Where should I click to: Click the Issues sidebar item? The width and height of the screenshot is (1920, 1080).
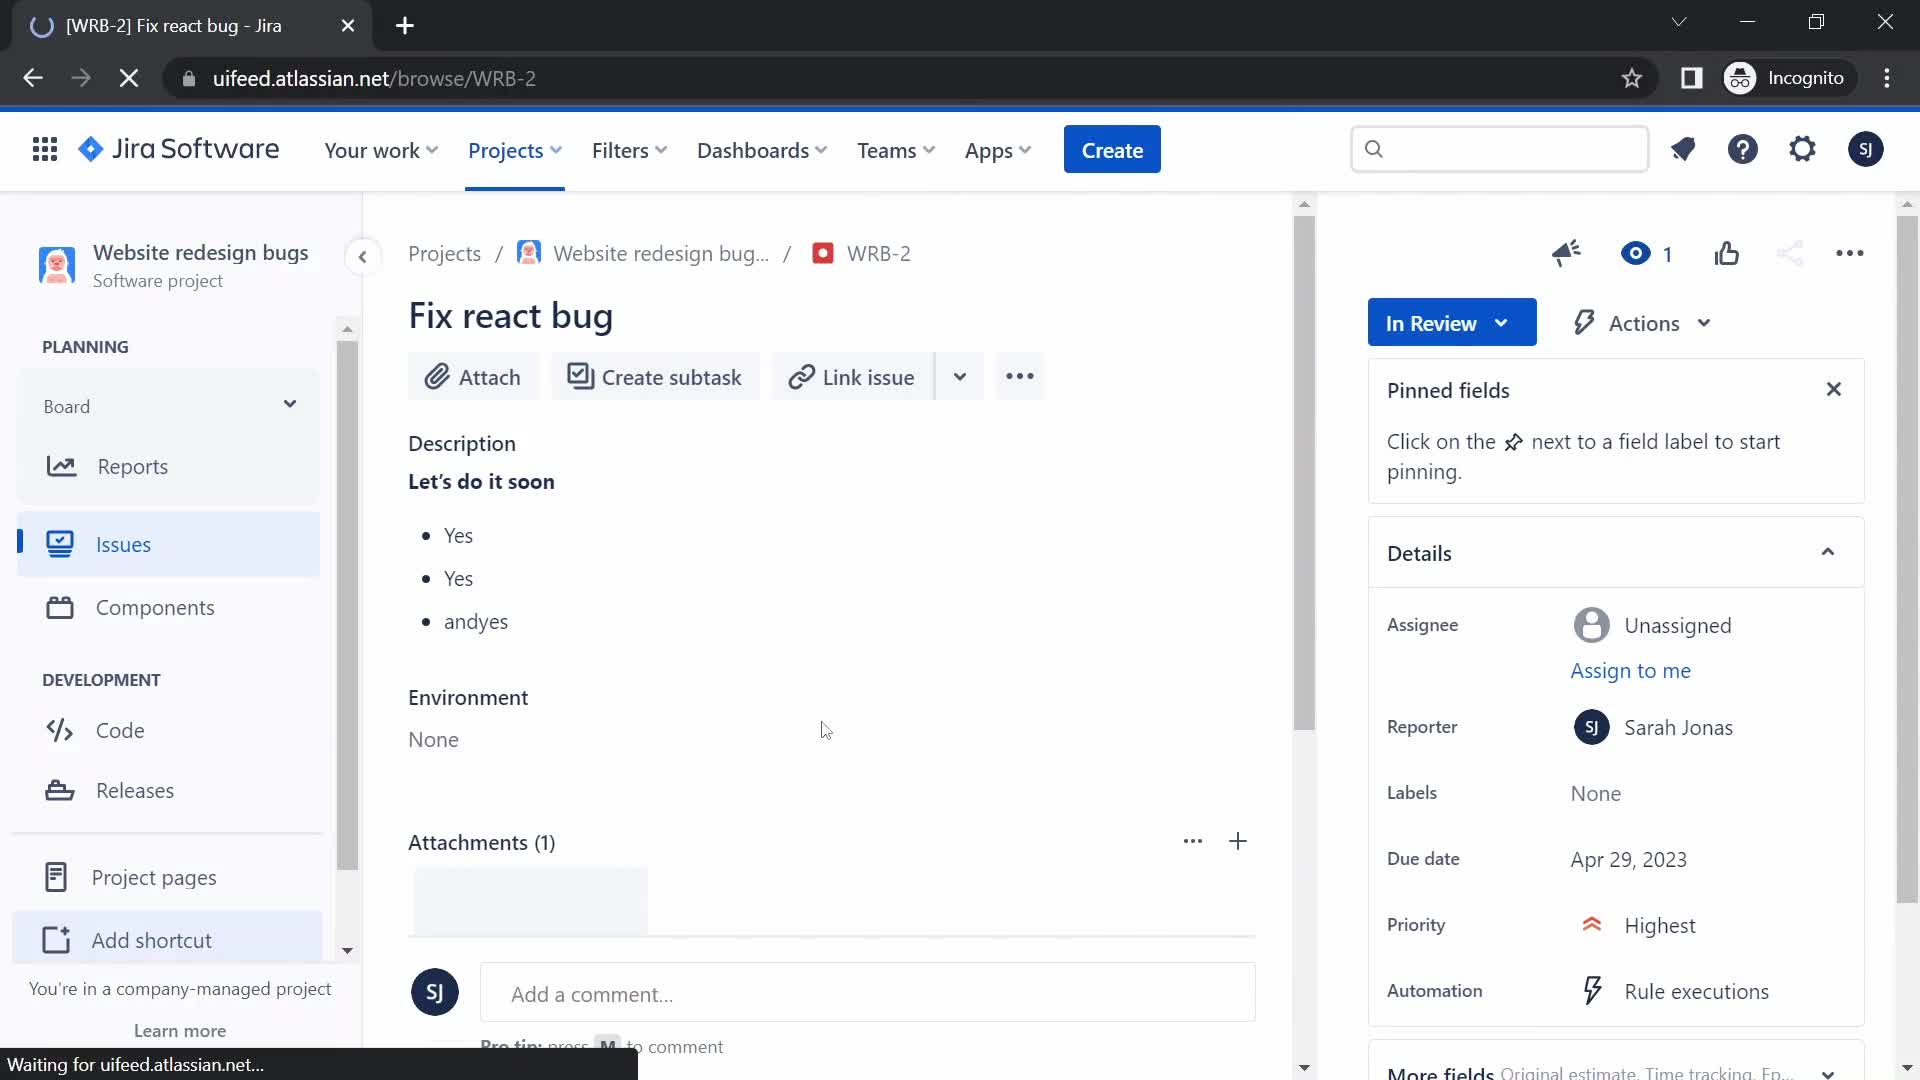pyautogui.click(x=124, y=543)
